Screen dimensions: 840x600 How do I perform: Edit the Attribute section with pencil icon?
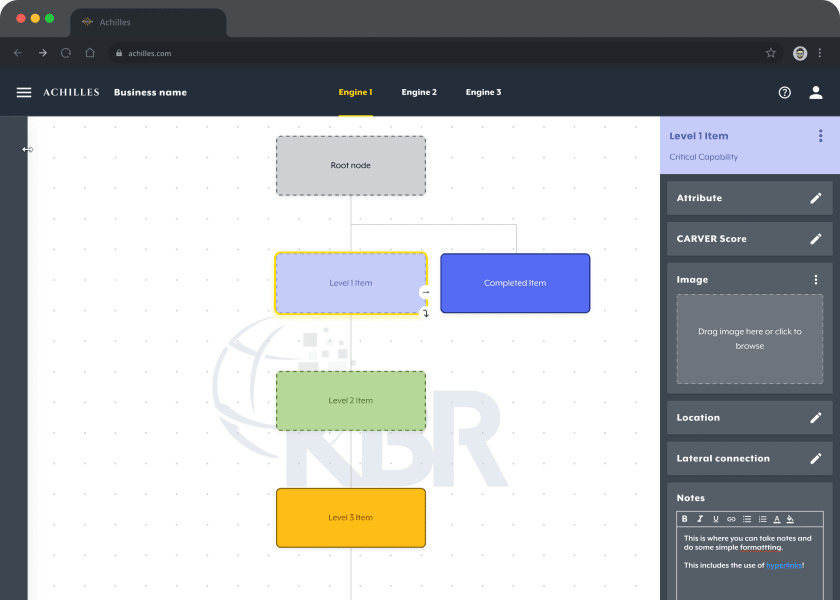(x=816, y=198)
